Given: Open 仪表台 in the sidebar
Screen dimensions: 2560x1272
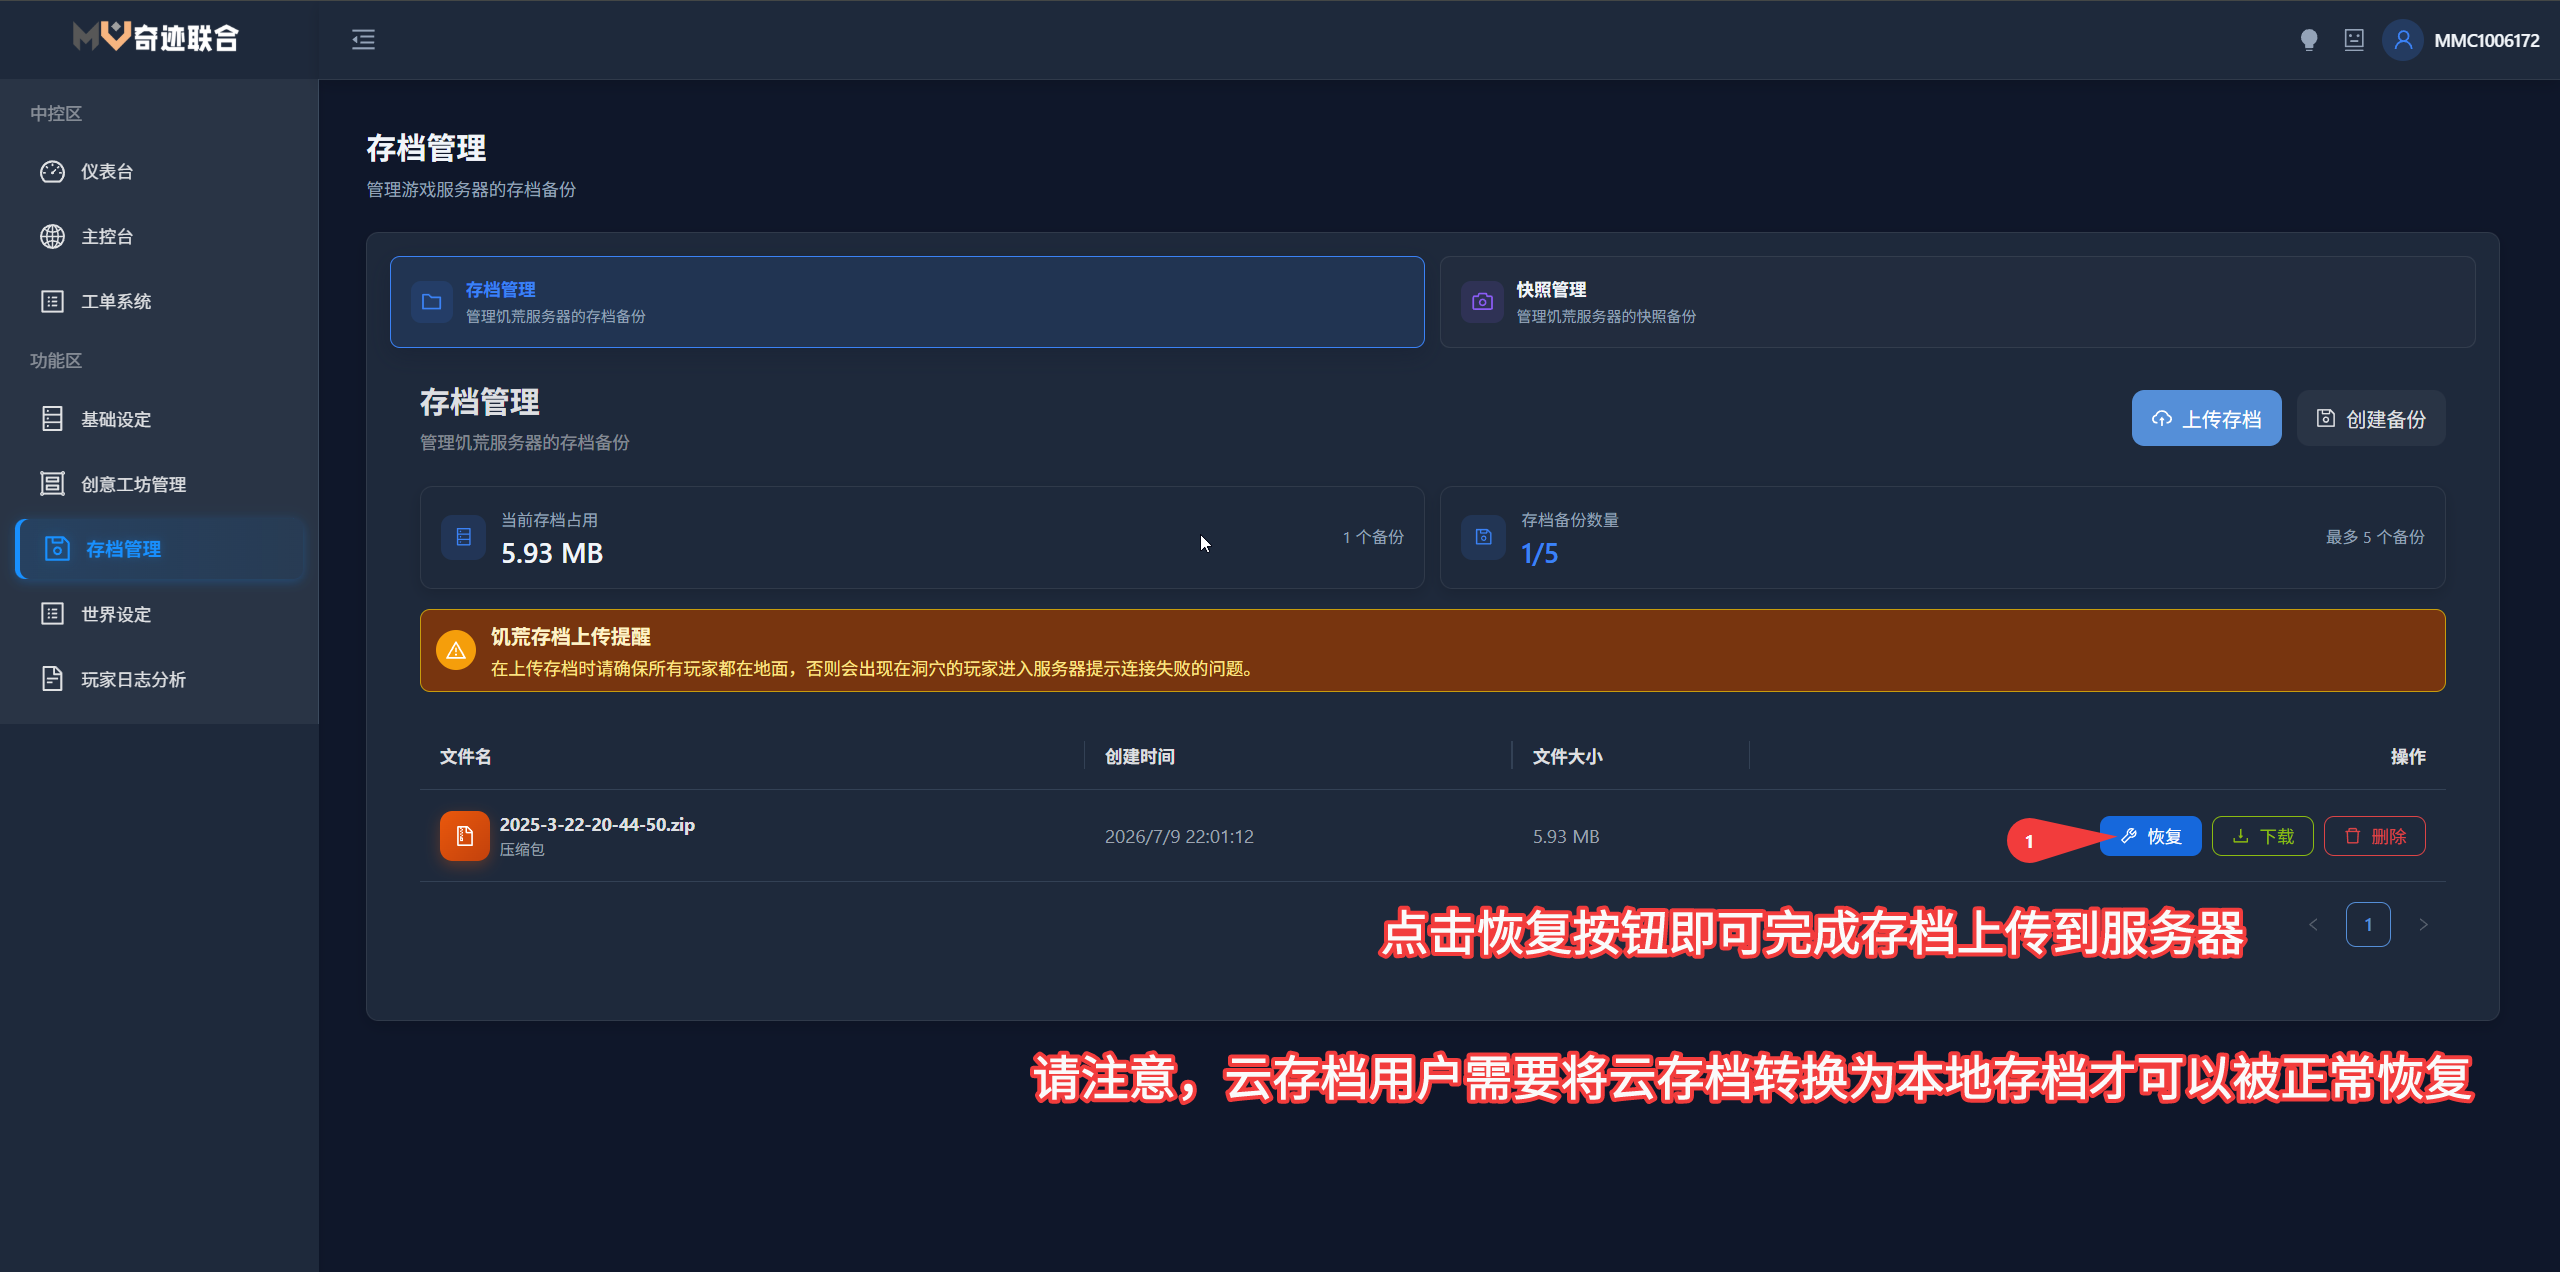Looking at the screenshot, I should (x=160, y=172).
